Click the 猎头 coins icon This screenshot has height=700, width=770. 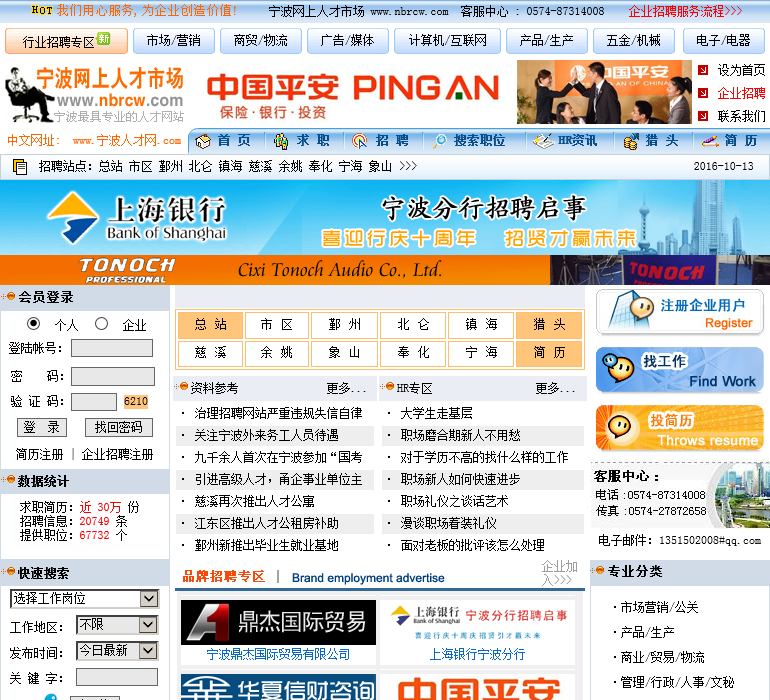point(631,141)
